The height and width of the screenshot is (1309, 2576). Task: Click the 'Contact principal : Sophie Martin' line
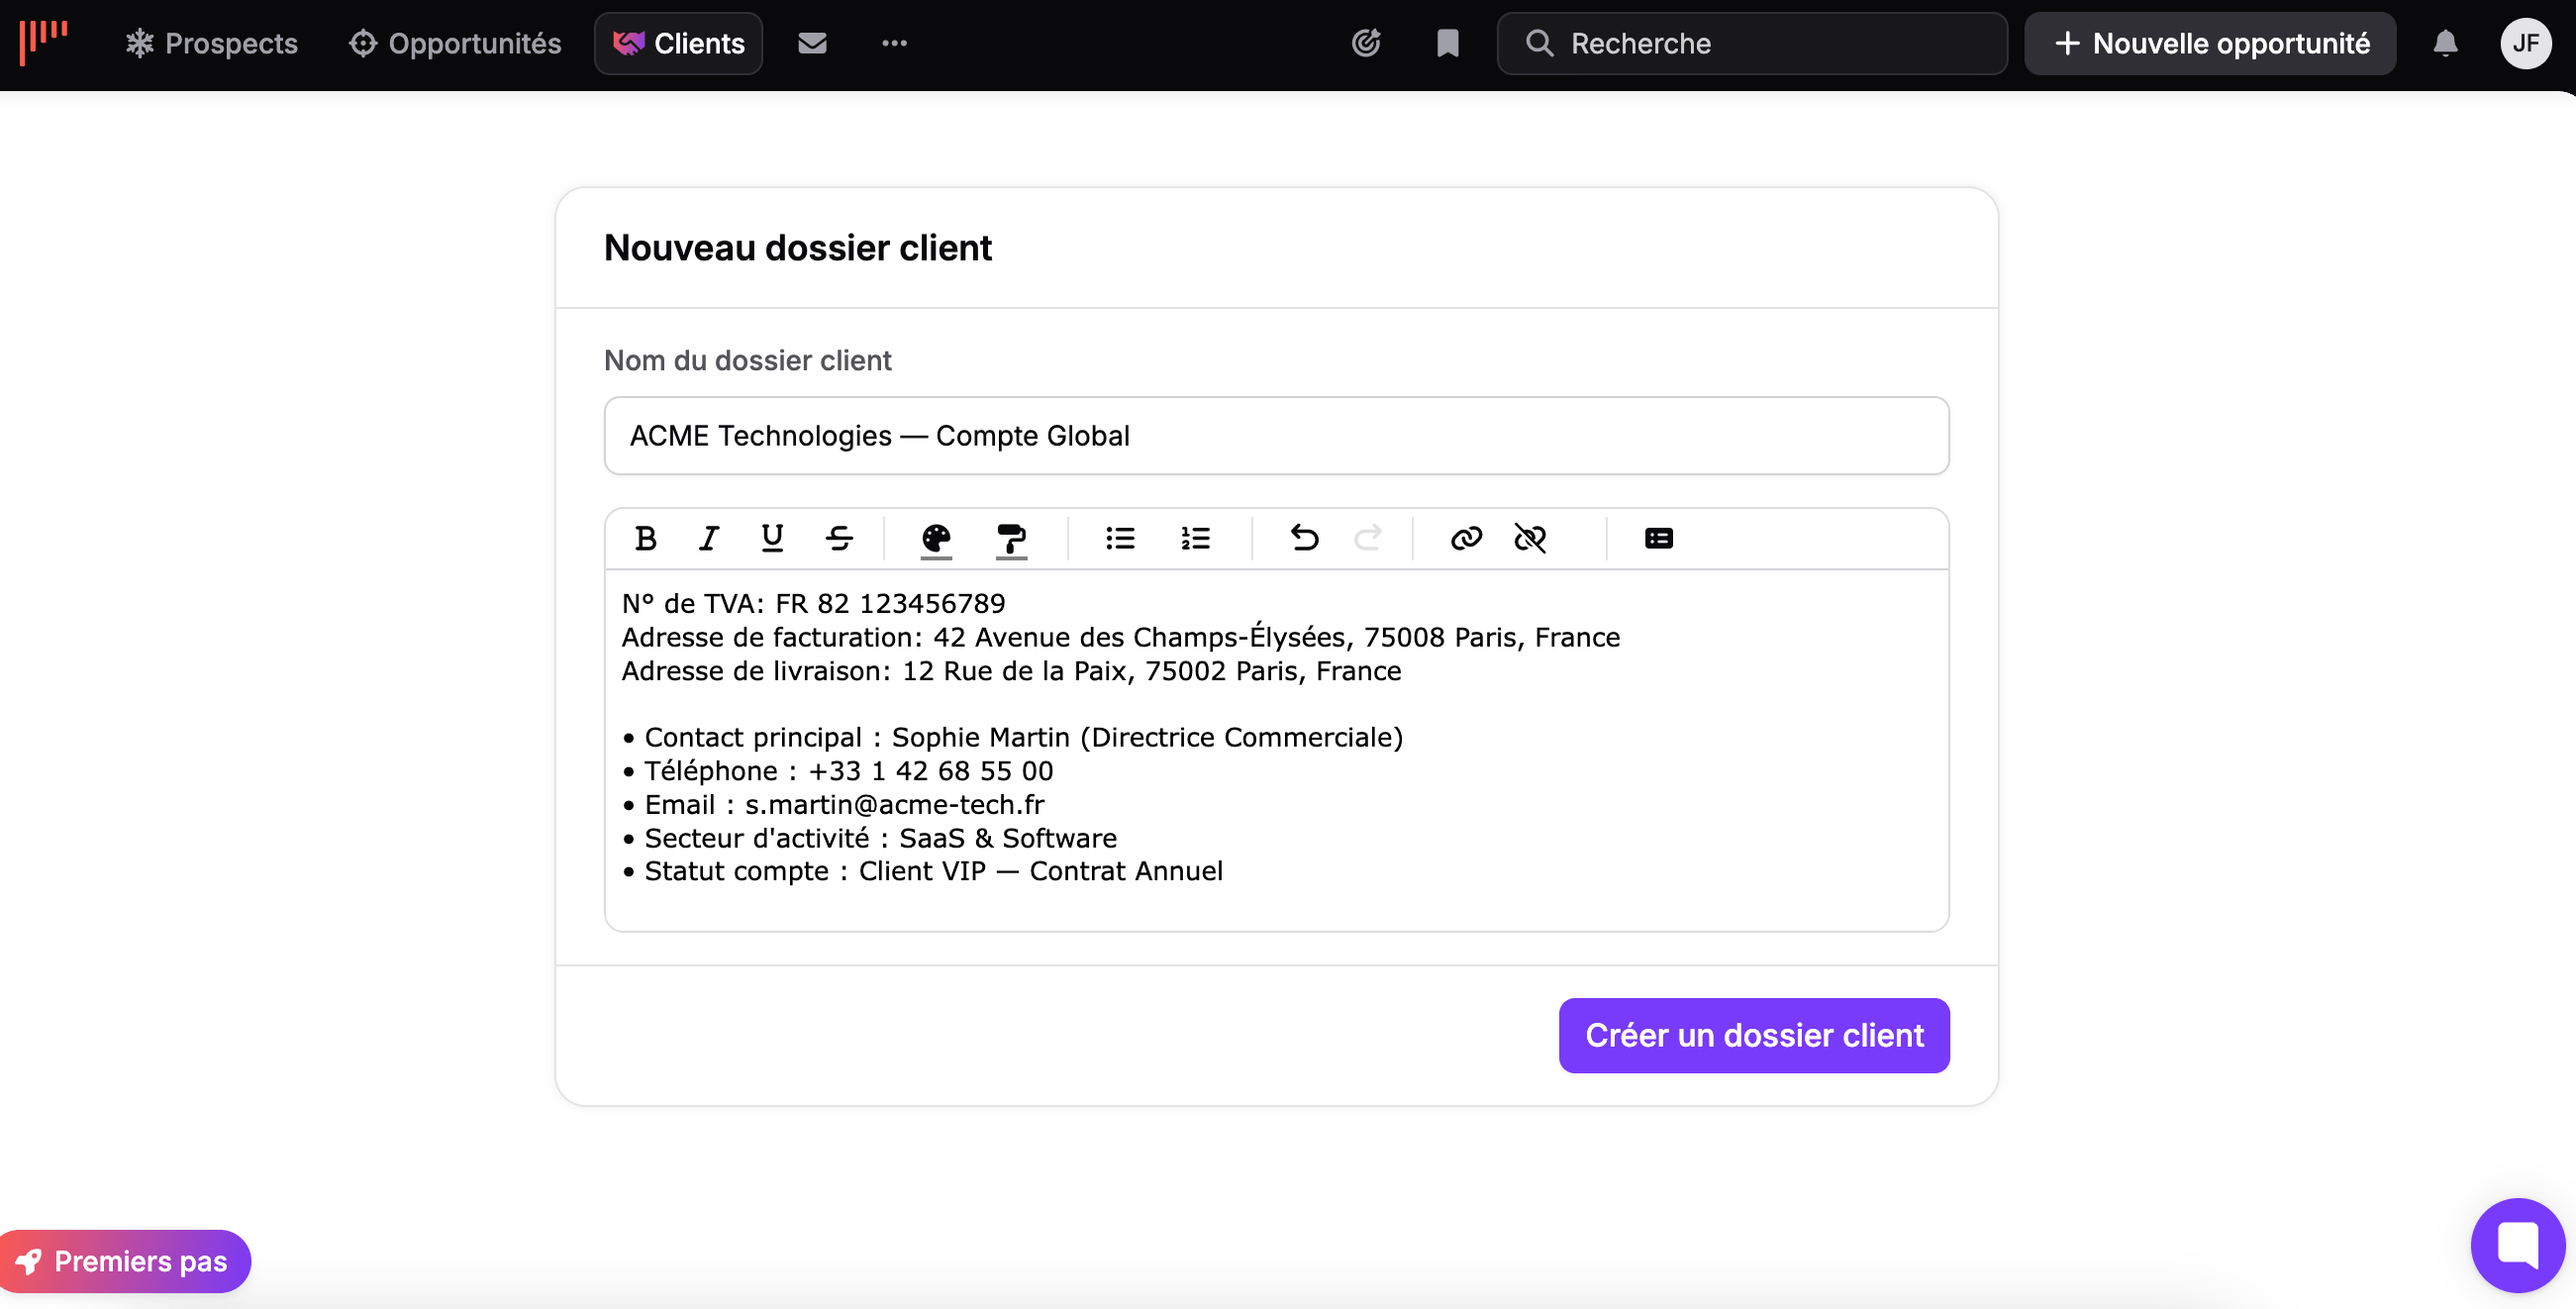[1012, 738]
